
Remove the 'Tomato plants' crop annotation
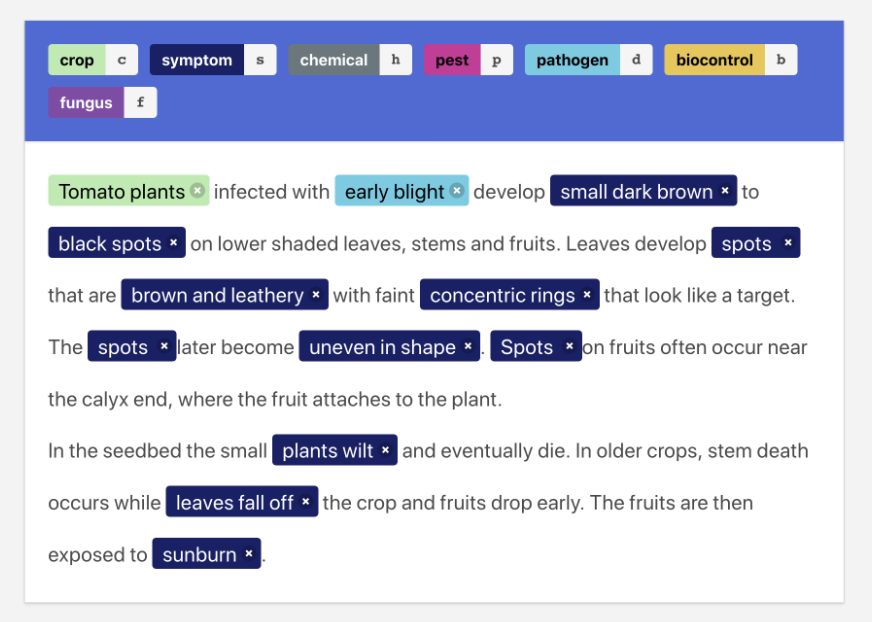197,191
